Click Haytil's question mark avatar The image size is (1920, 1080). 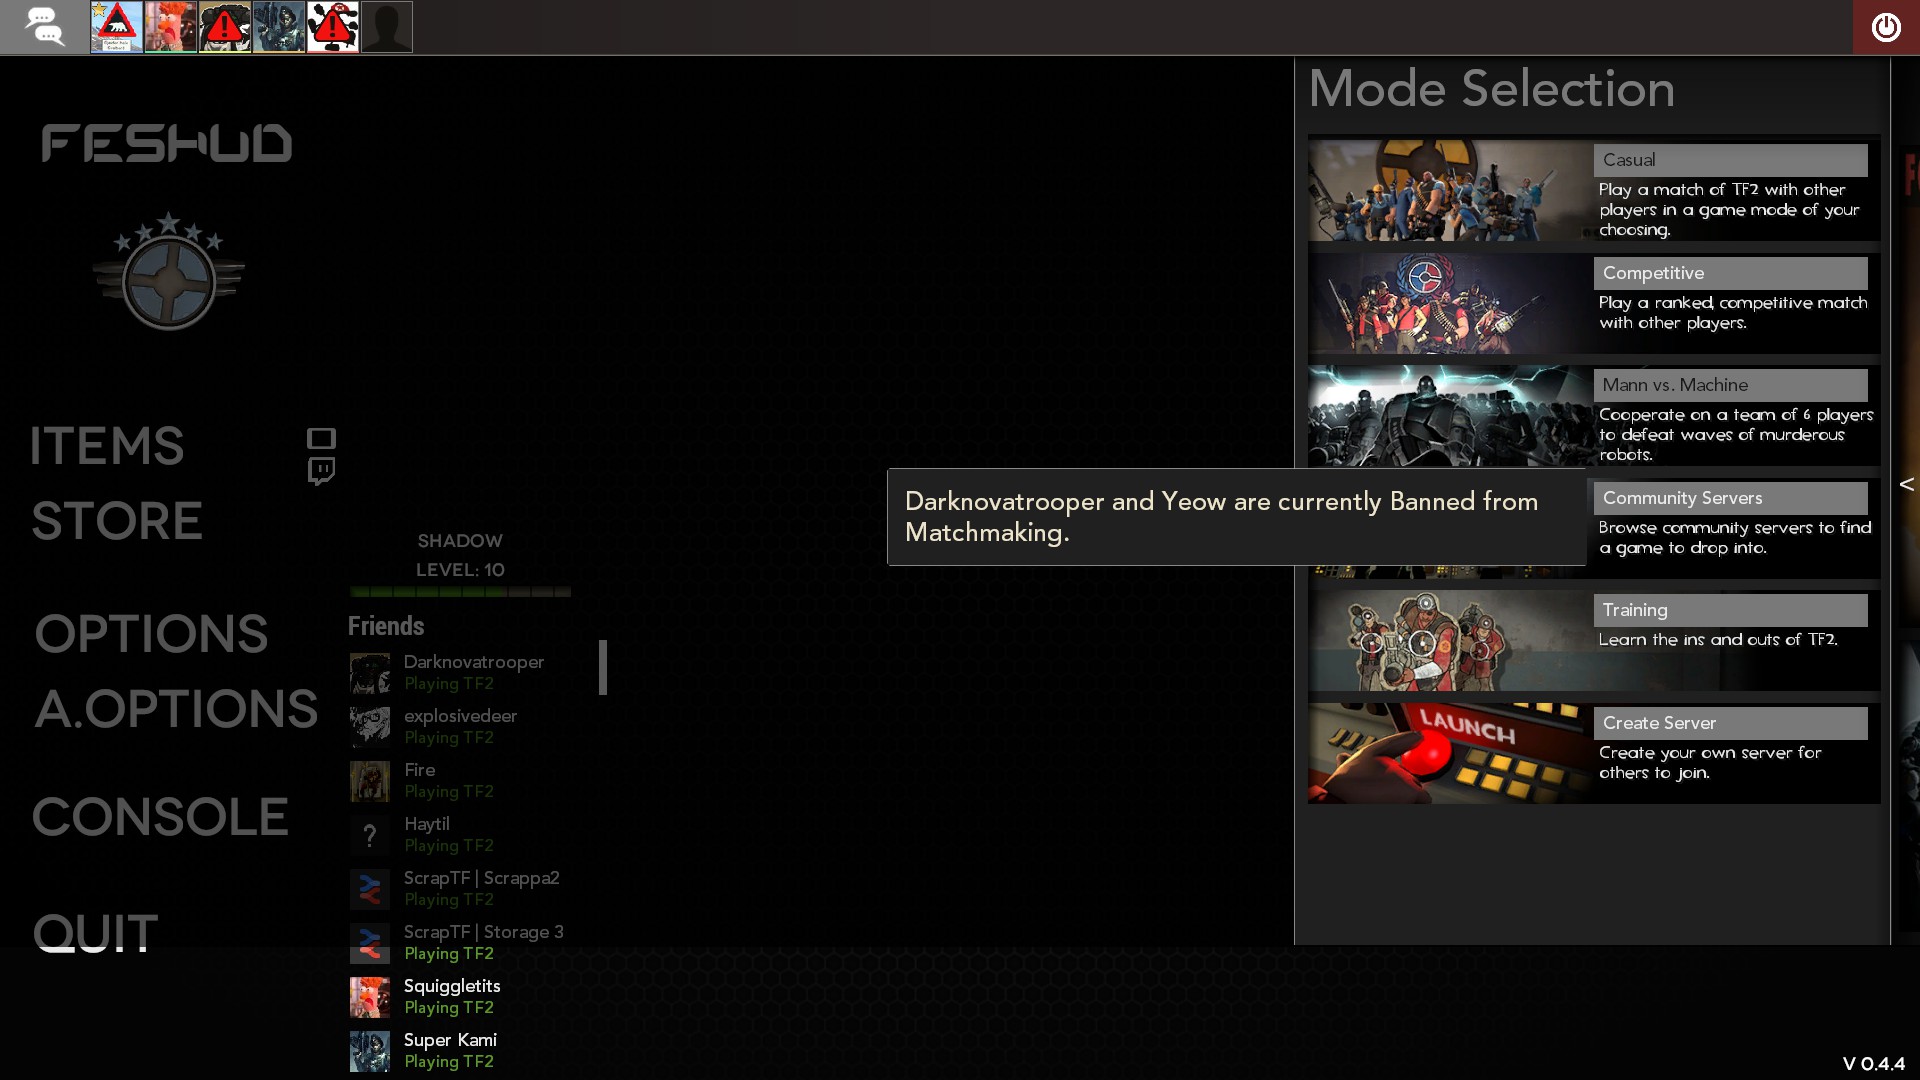point(370,835)
